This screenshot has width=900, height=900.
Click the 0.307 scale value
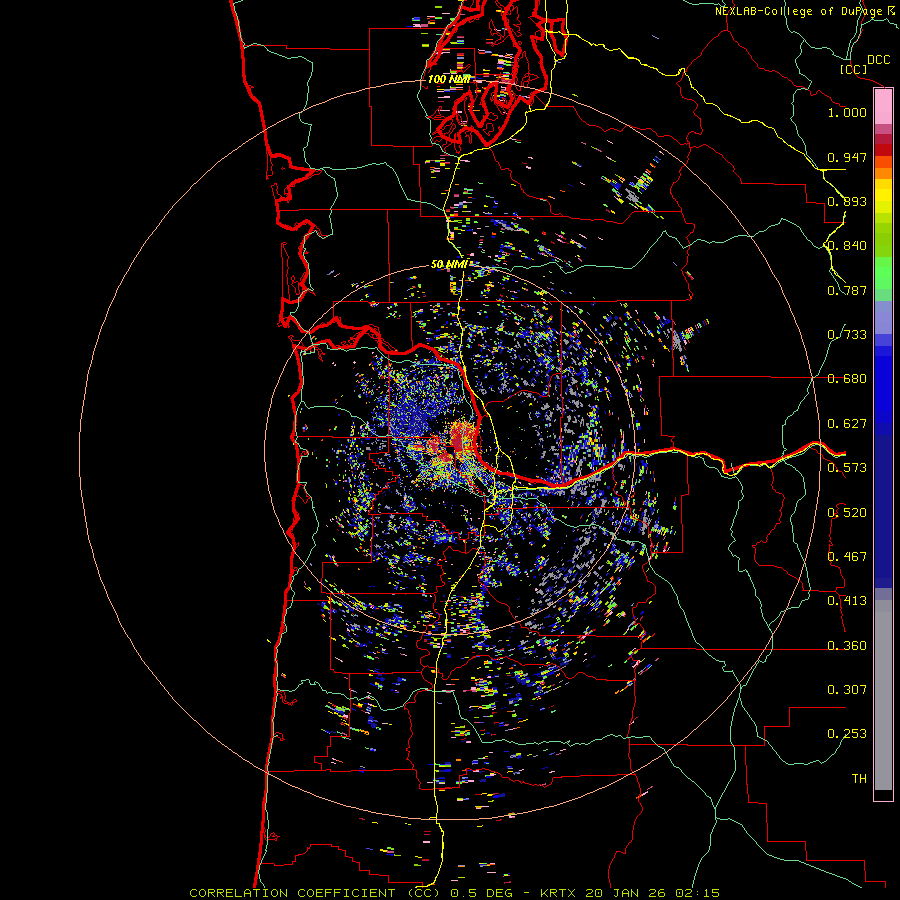847,690
